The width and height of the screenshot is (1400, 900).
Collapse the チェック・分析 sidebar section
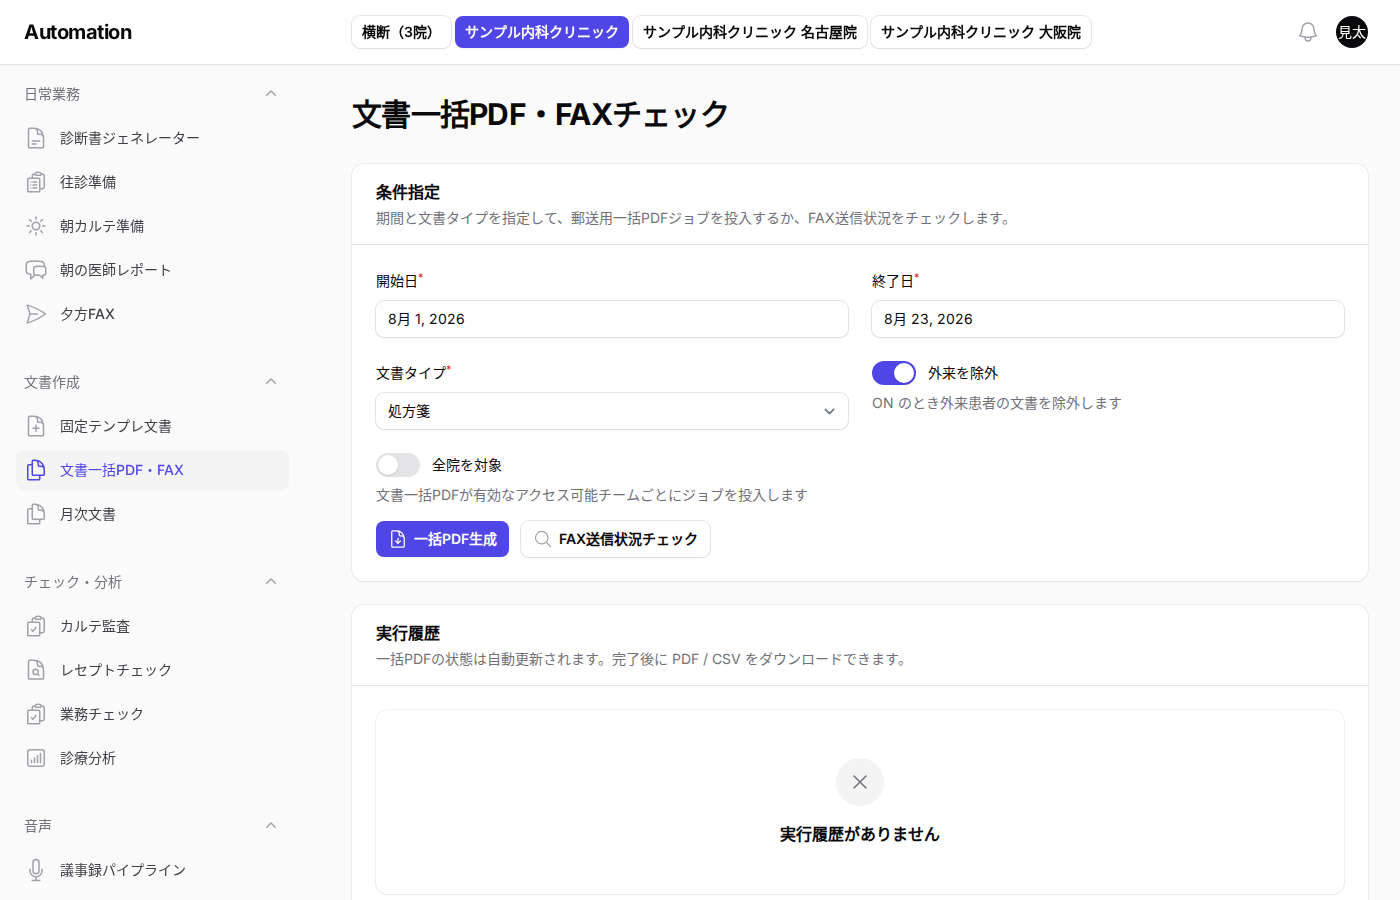(x=271, y=582)
